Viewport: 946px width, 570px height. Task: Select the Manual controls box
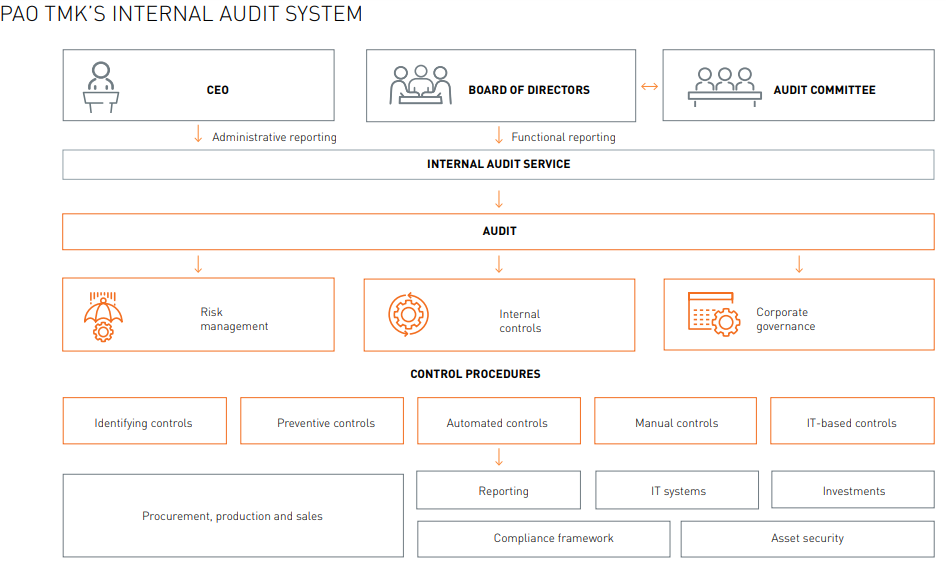click(x=676, y=421)
